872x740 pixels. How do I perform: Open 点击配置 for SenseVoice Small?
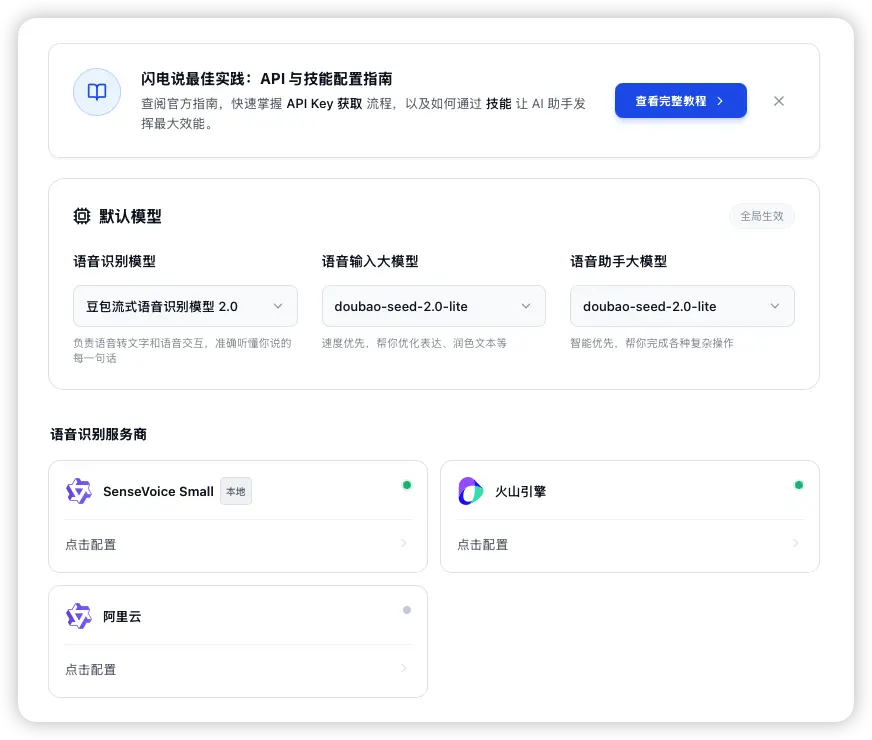[238, 544]
